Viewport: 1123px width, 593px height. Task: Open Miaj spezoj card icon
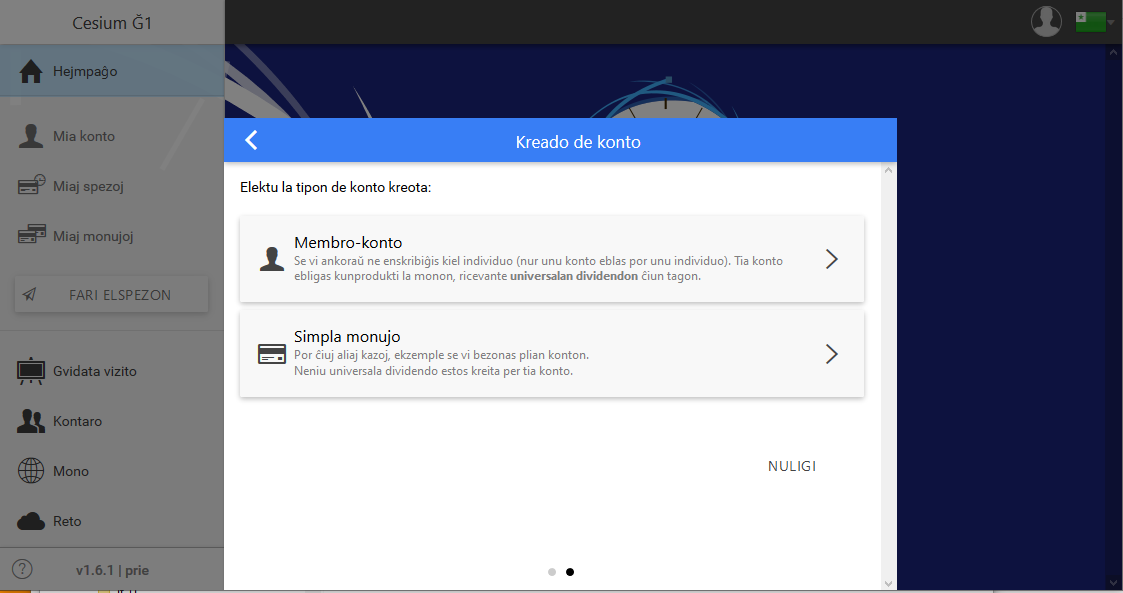(31, 185)
